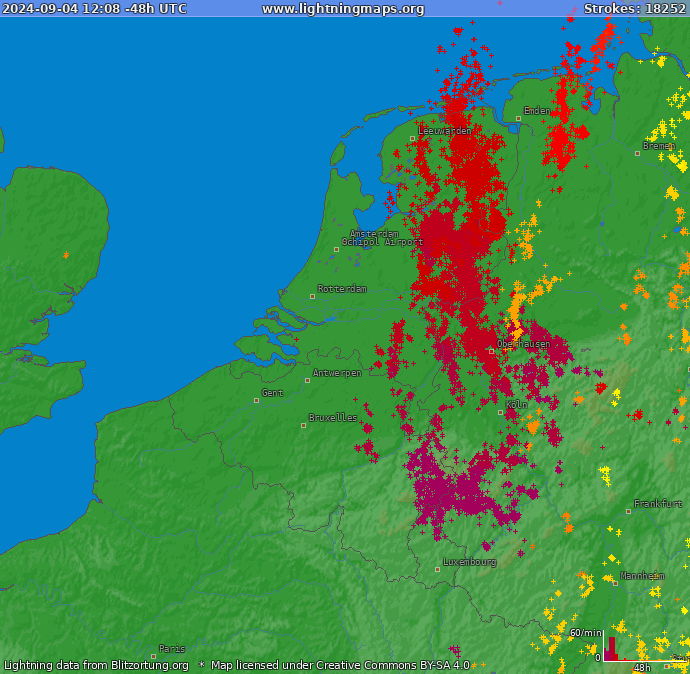
Task: Click the square city marker beside Bruxelles
Action: pyautogui.click(x=303, y=425)
